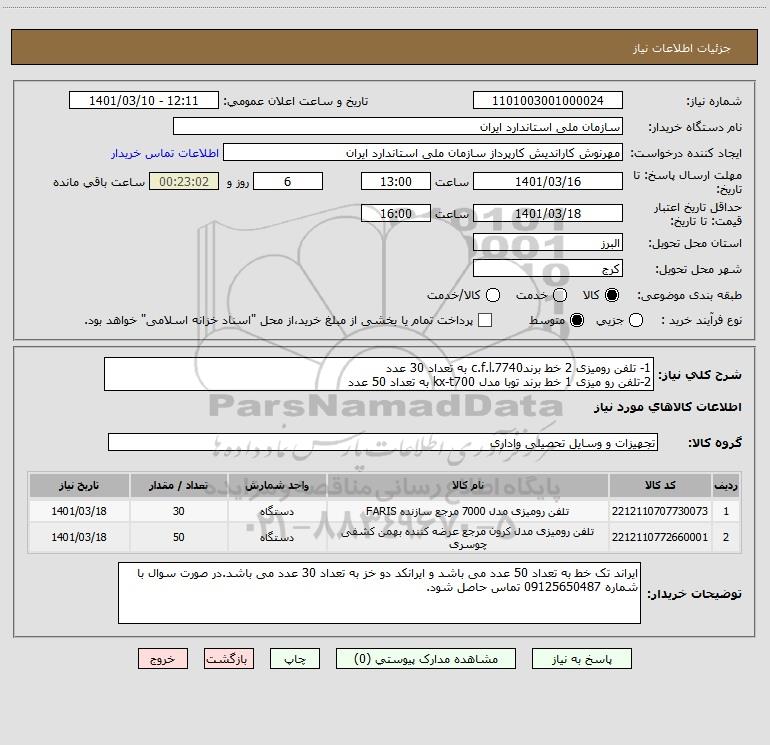Click the تاریخ نیاز column header
Screen dimensions: 770x745
pyautogui.click(x=79, y=485)
